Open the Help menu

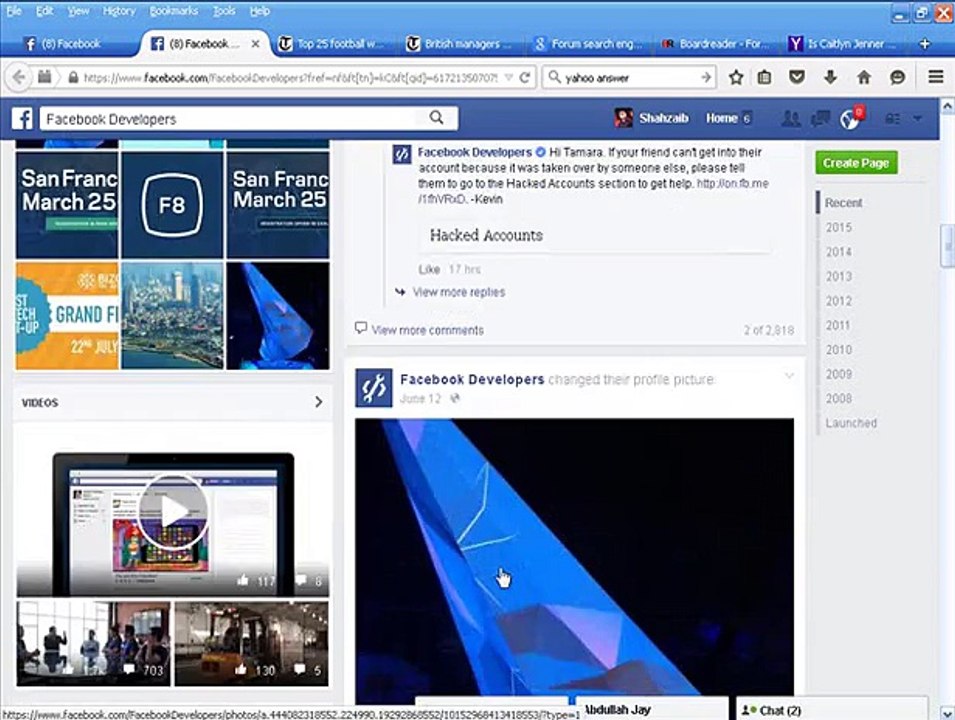(259, 11)
